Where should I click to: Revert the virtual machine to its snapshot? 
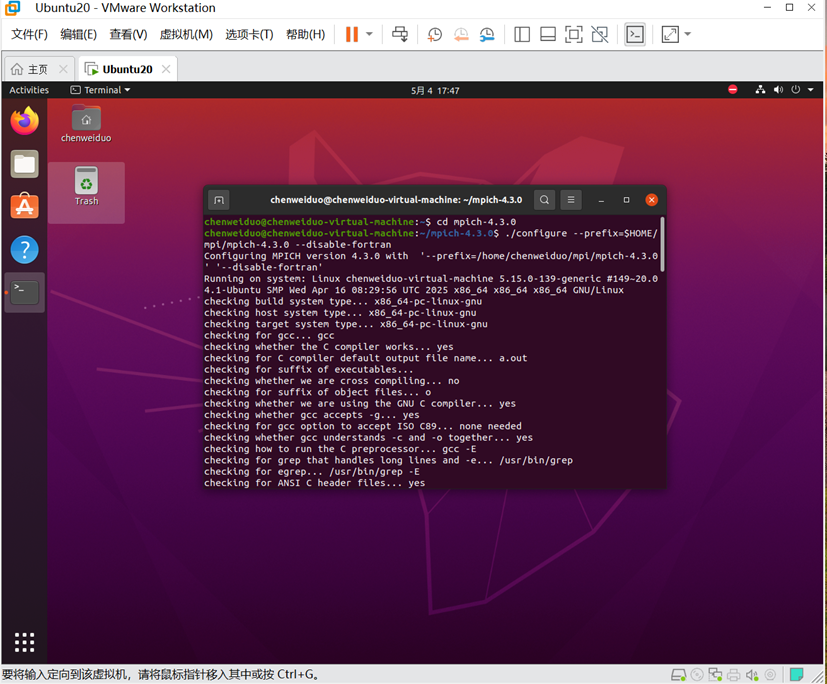(x=461, y=35)
